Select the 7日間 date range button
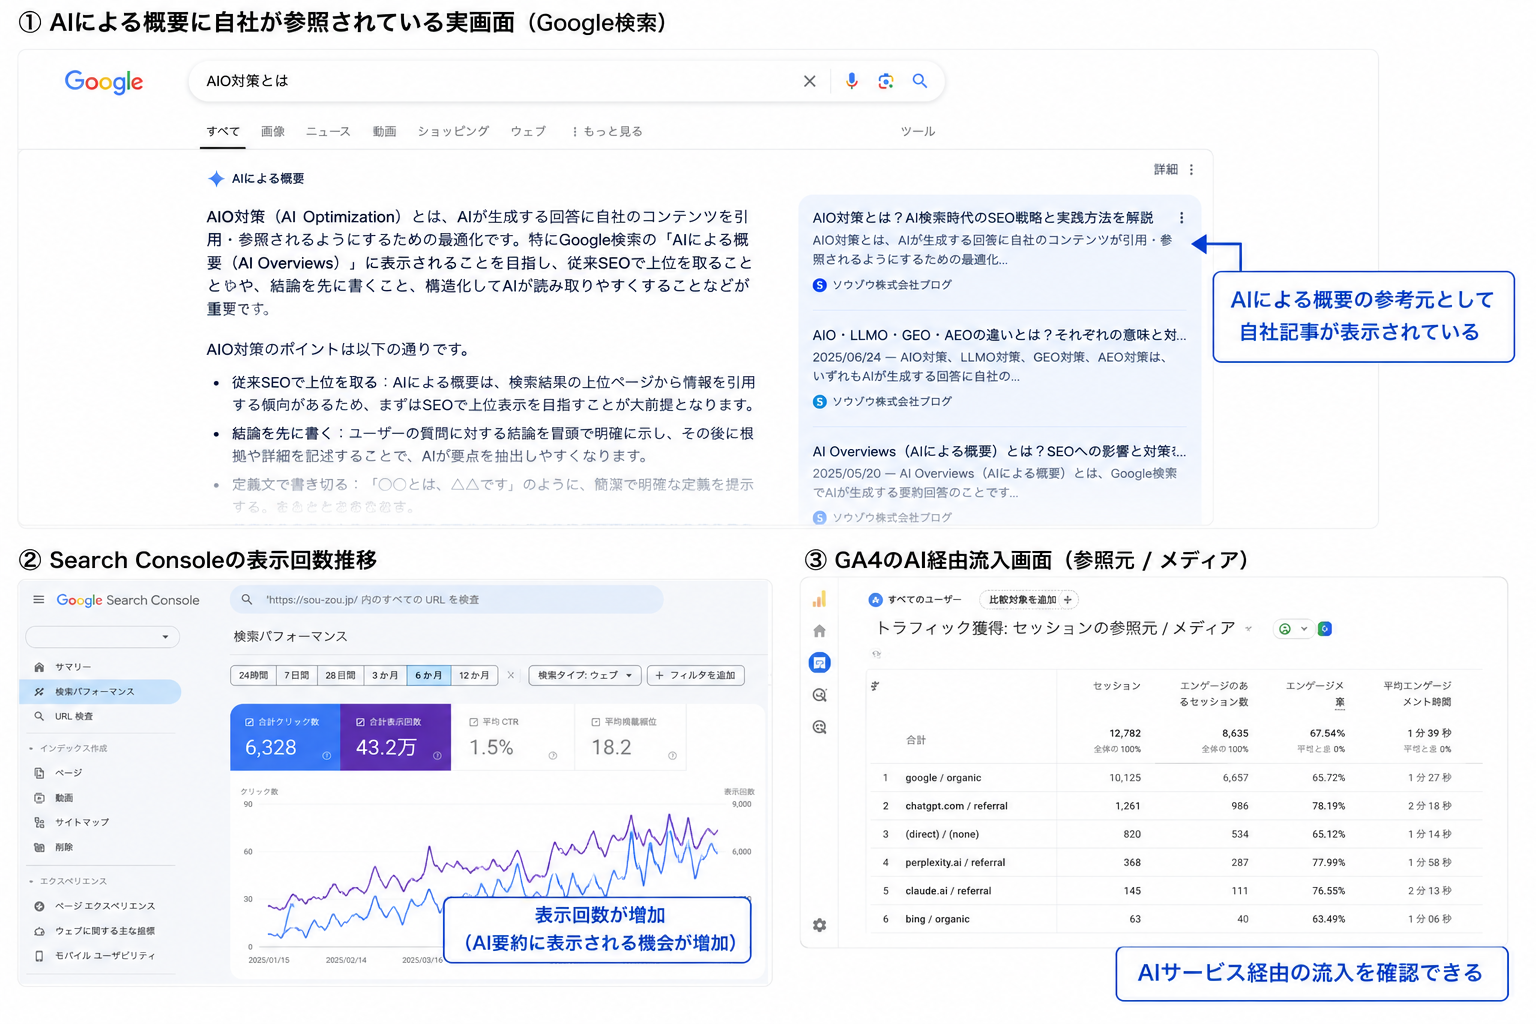The width and height of the screenshot is (1536, 1024). (297, 675)
